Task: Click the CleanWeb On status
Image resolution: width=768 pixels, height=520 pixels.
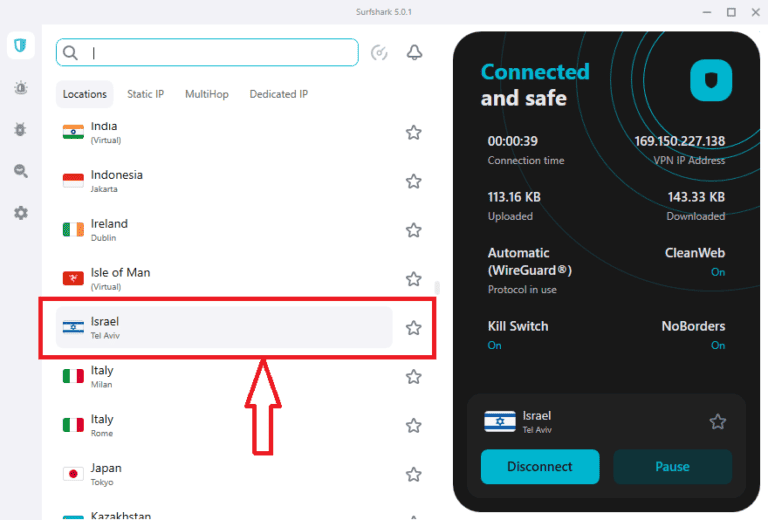Action: coord(718,272)
